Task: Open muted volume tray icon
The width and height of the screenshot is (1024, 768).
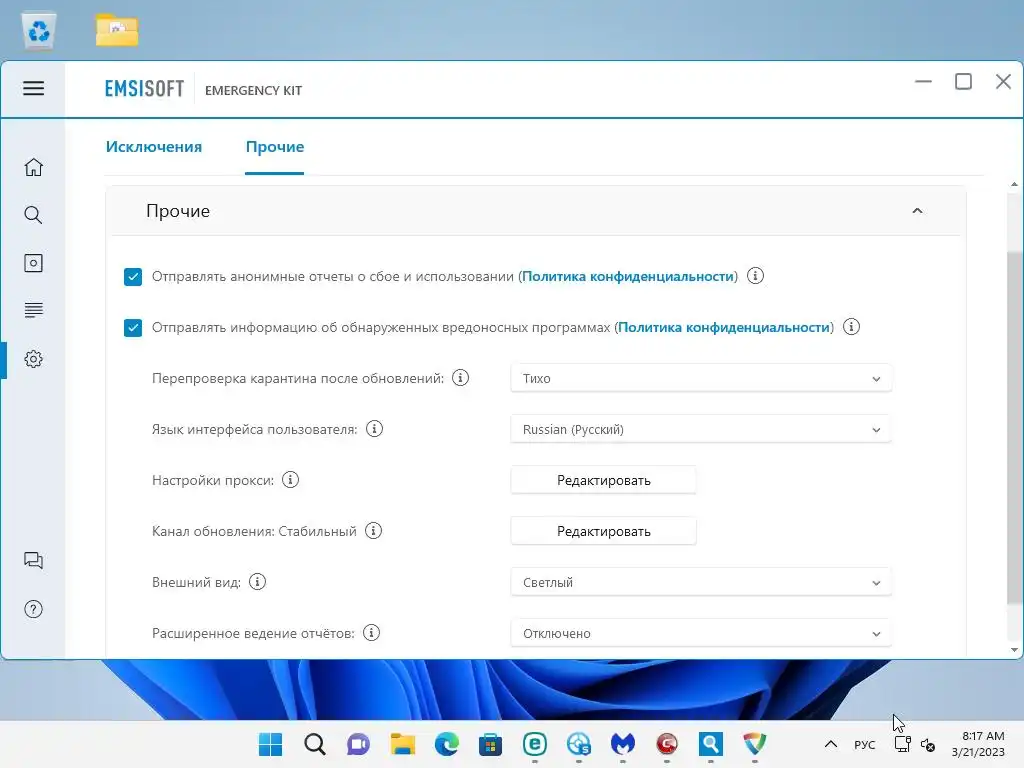Action: click(927, 744)
